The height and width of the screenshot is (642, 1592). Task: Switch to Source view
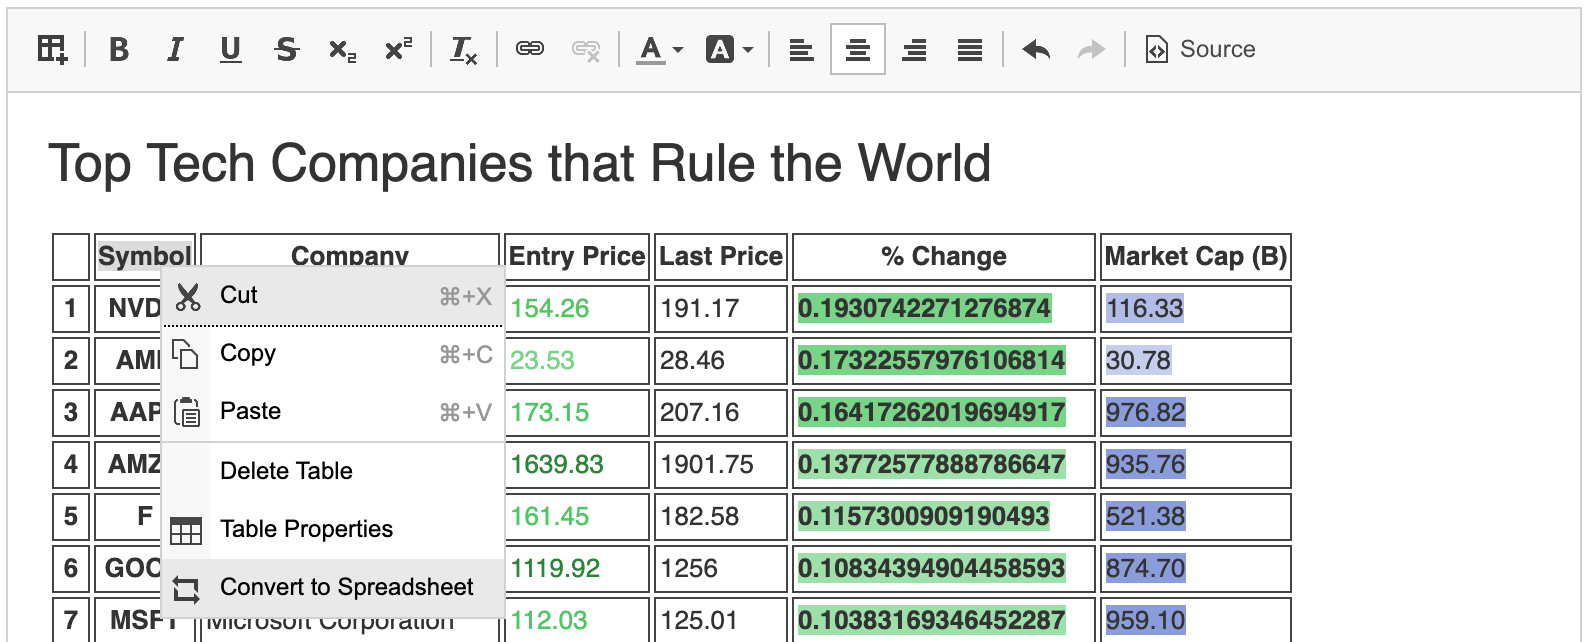pyautogui.click(x=1200, y=49)
